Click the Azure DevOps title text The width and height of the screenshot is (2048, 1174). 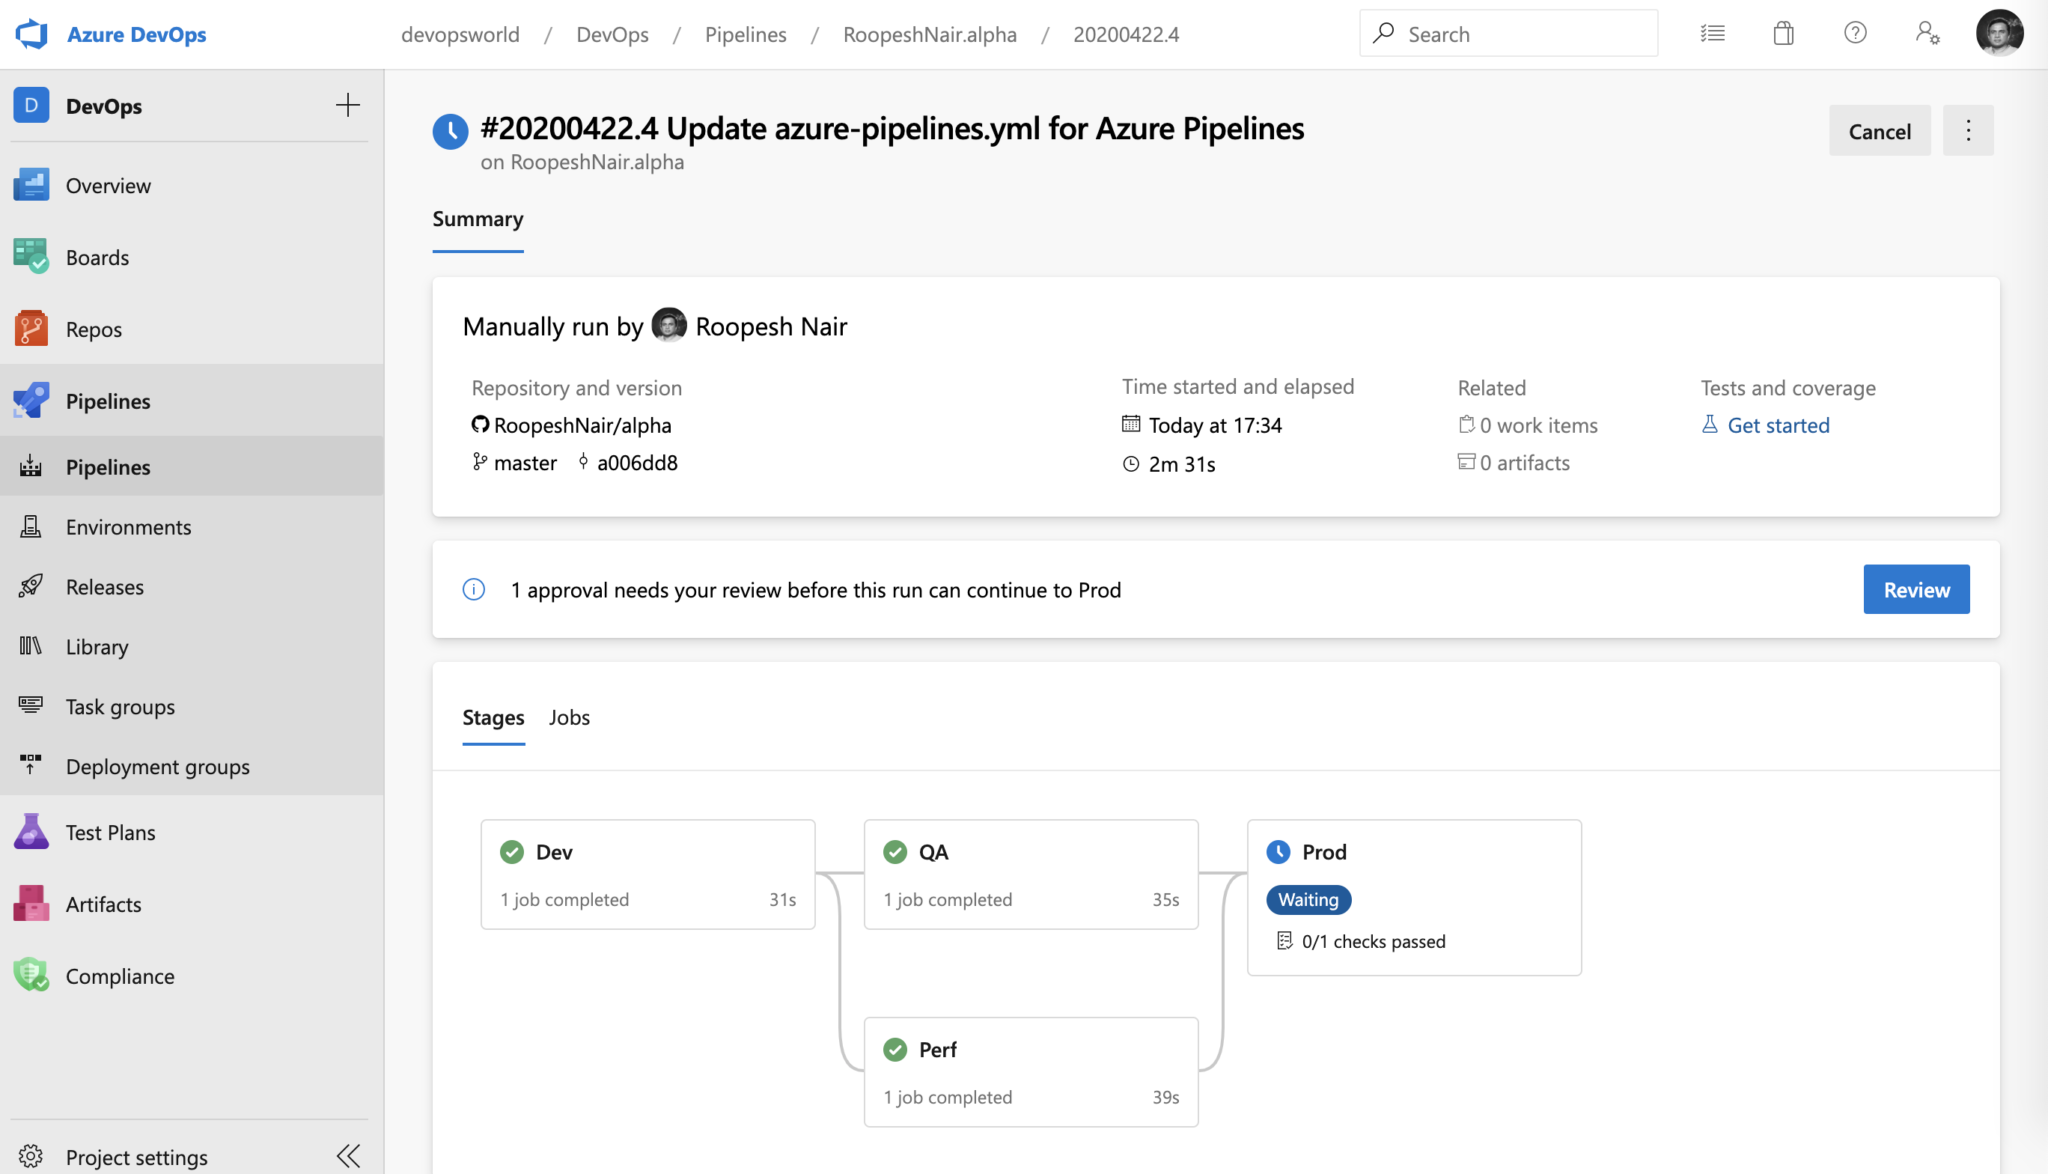click(x=136, y=34)
